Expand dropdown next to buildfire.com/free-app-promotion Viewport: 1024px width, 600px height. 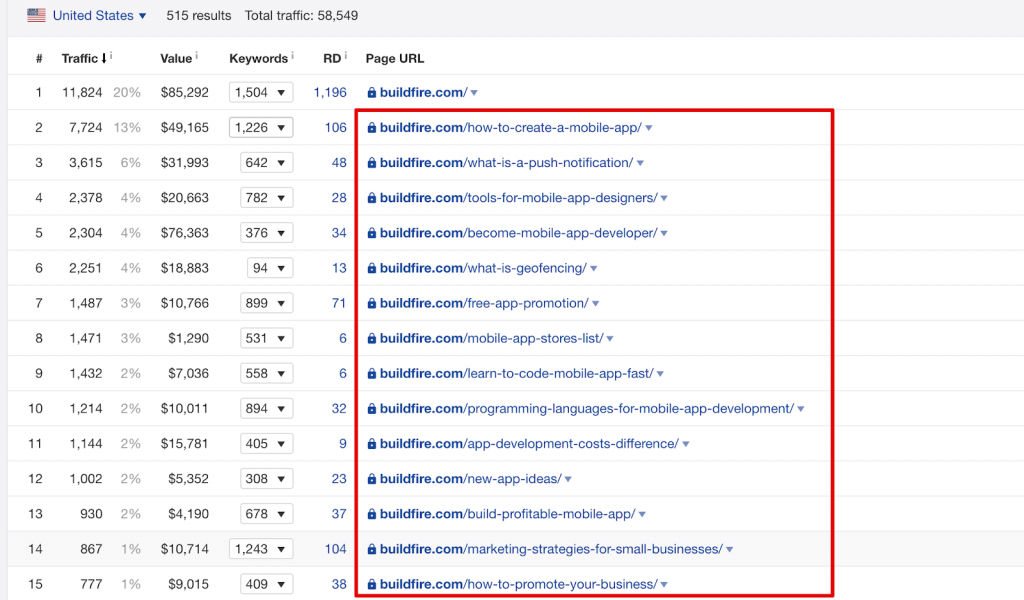pyautogui.click(x=596, y=303)
